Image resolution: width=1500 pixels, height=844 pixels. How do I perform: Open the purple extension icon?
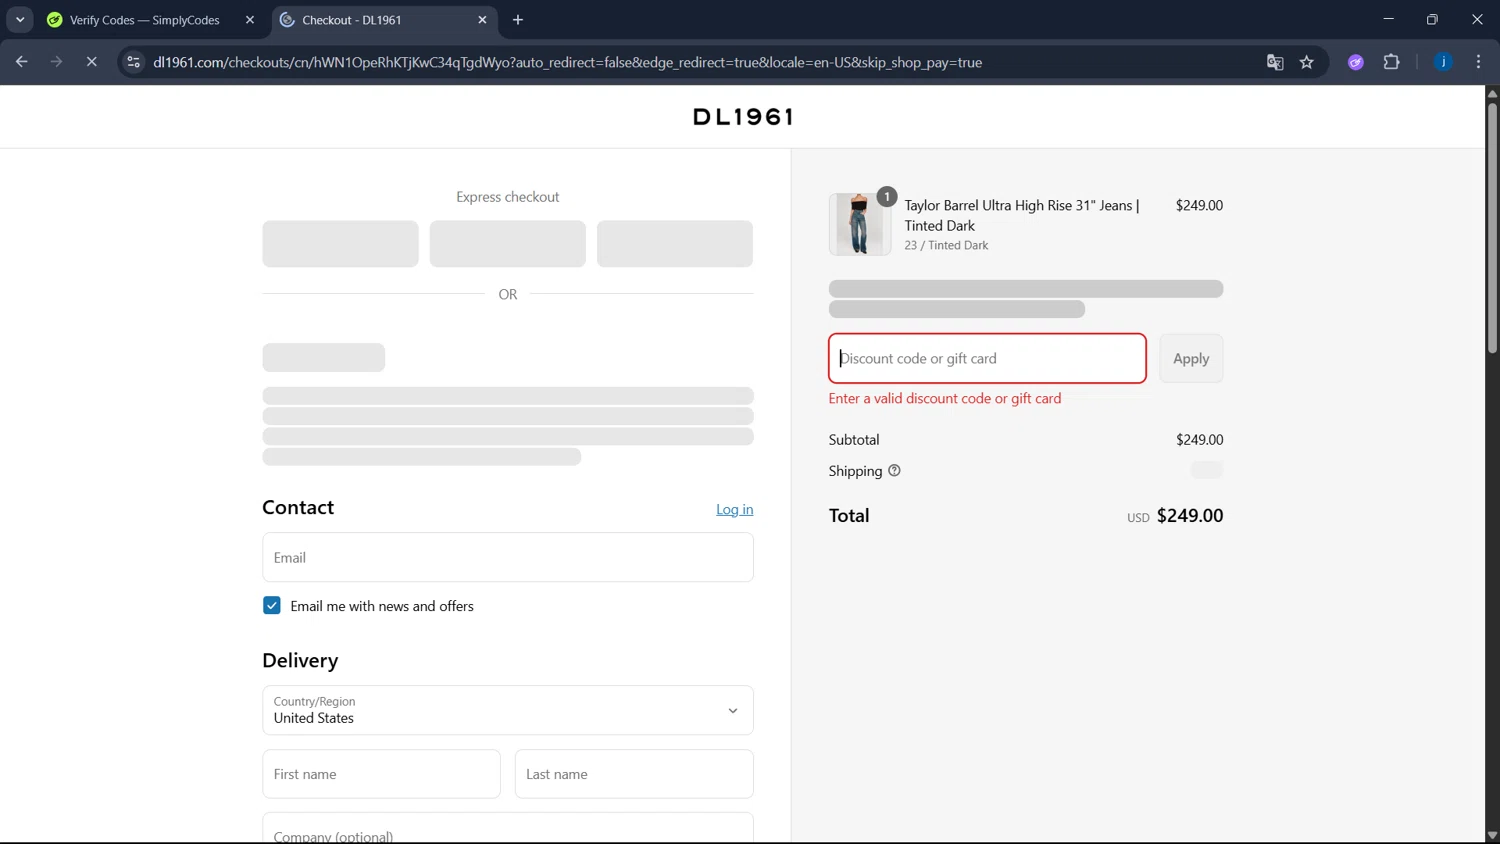1356,62
